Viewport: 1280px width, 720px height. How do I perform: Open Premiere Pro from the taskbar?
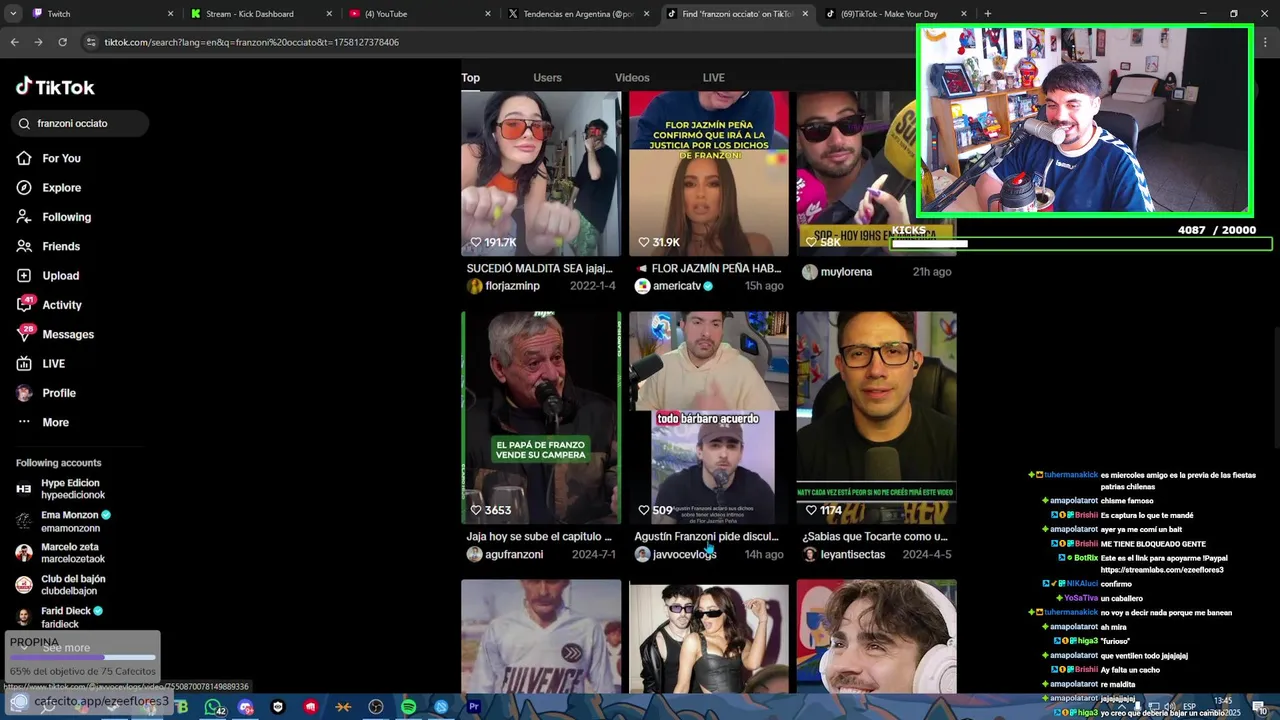tap(474, 707)
